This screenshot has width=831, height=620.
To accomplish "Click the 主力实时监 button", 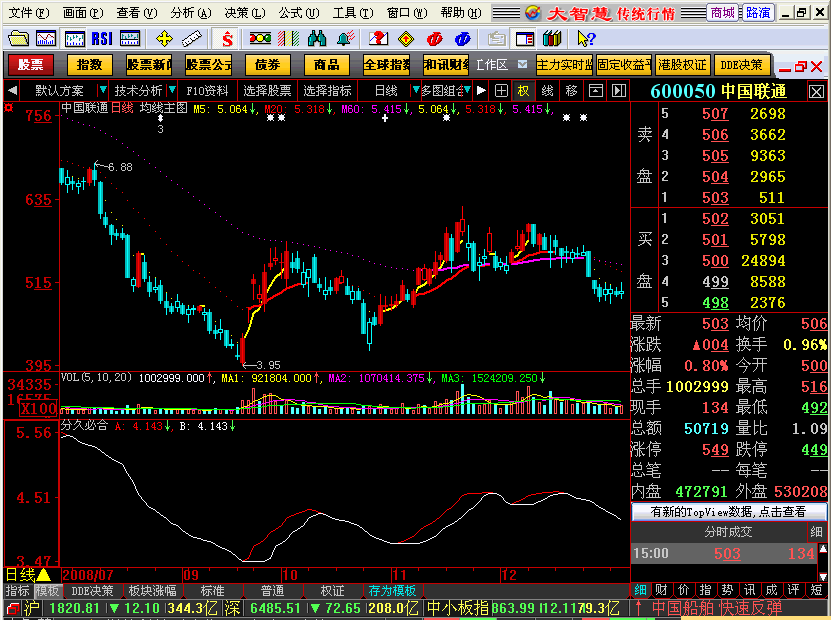I will 564,65.
